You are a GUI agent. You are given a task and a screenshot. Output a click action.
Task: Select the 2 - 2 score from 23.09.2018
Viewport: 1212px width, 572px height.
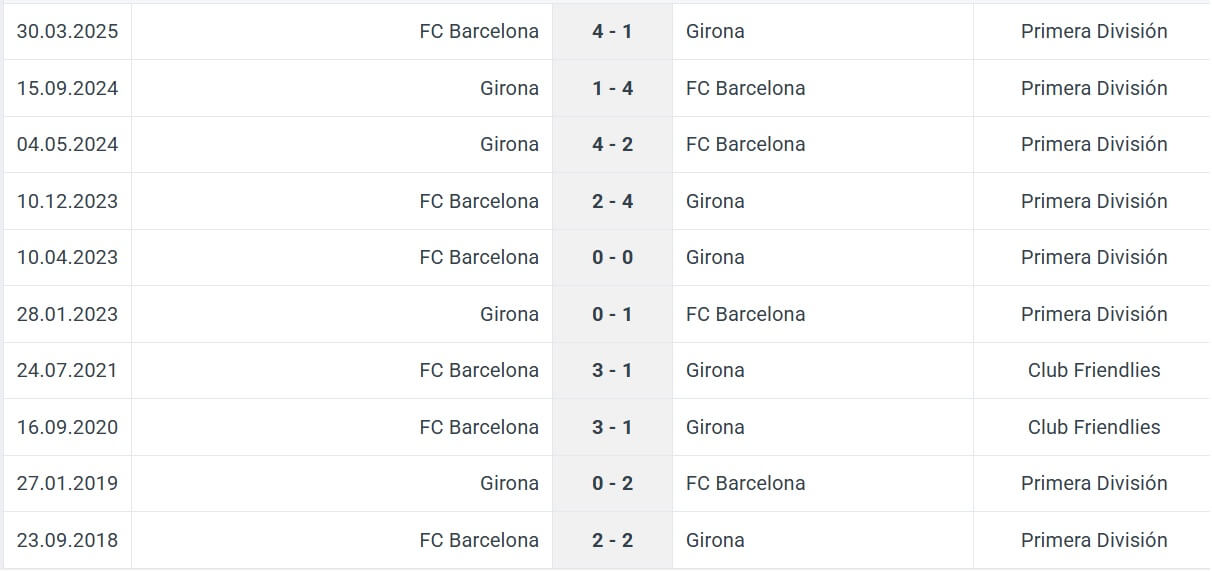612,540
